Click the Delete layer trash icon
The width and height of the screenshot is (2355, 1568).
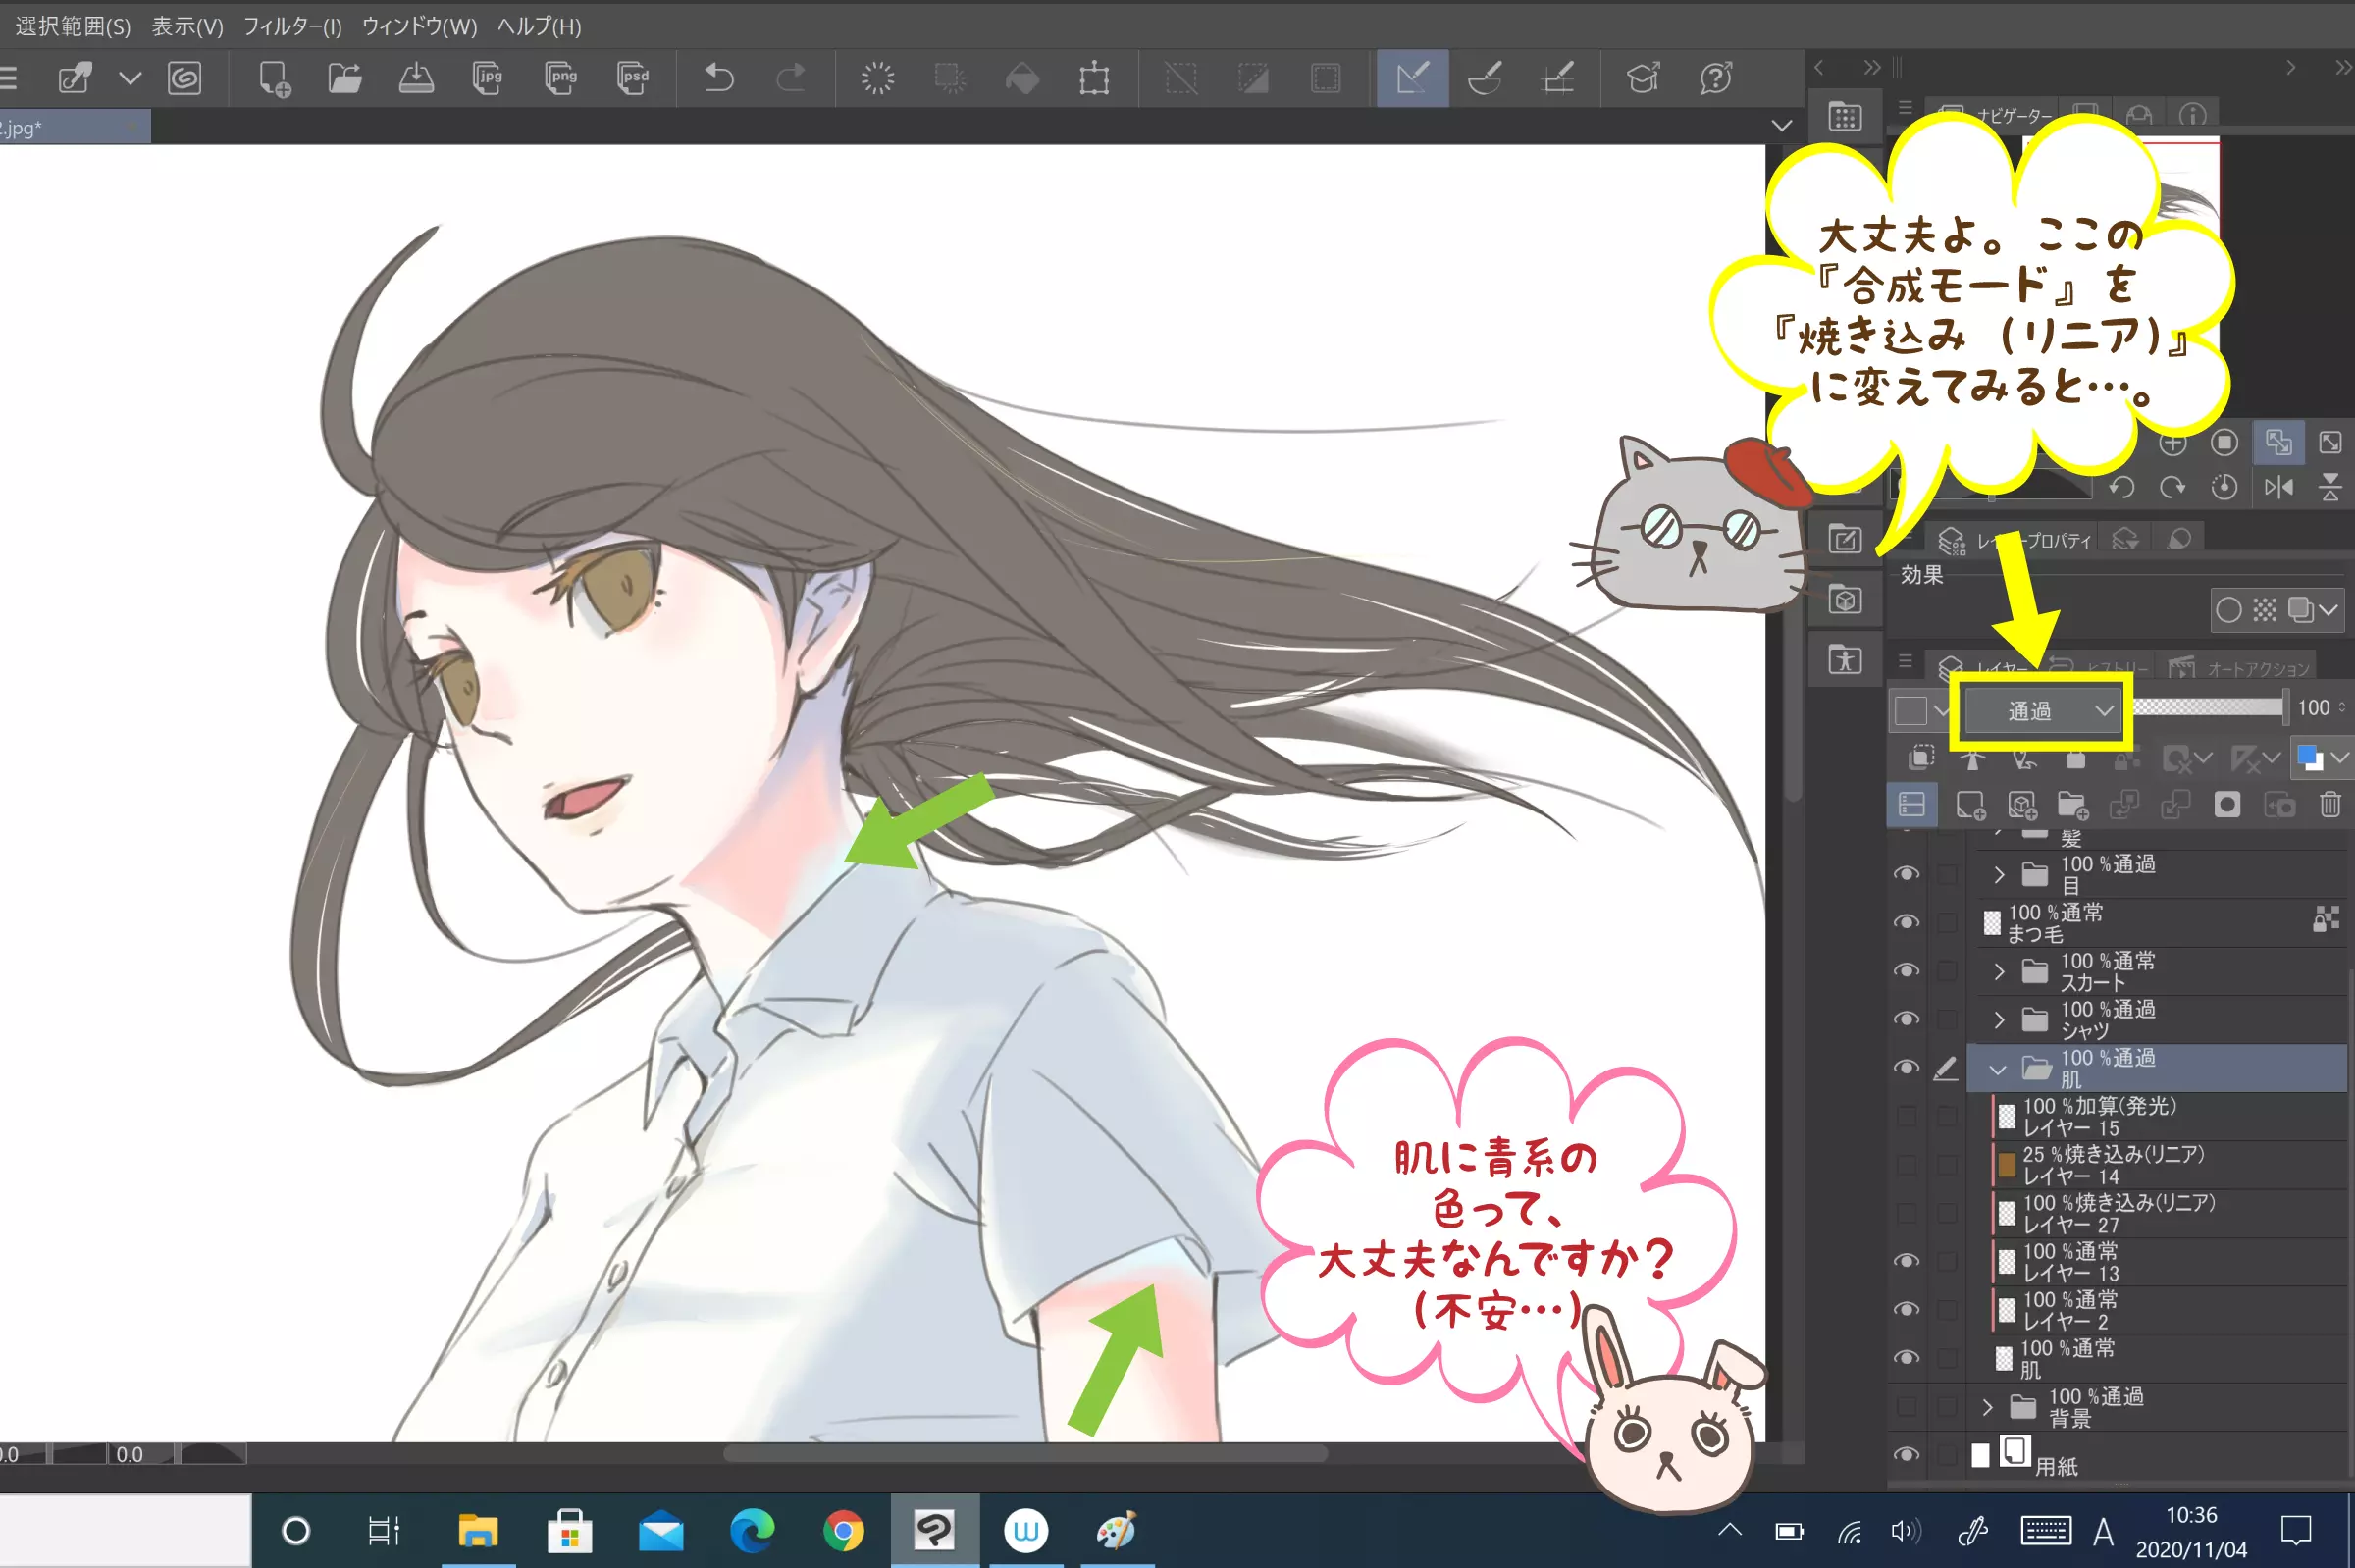tap(2330, 805)
